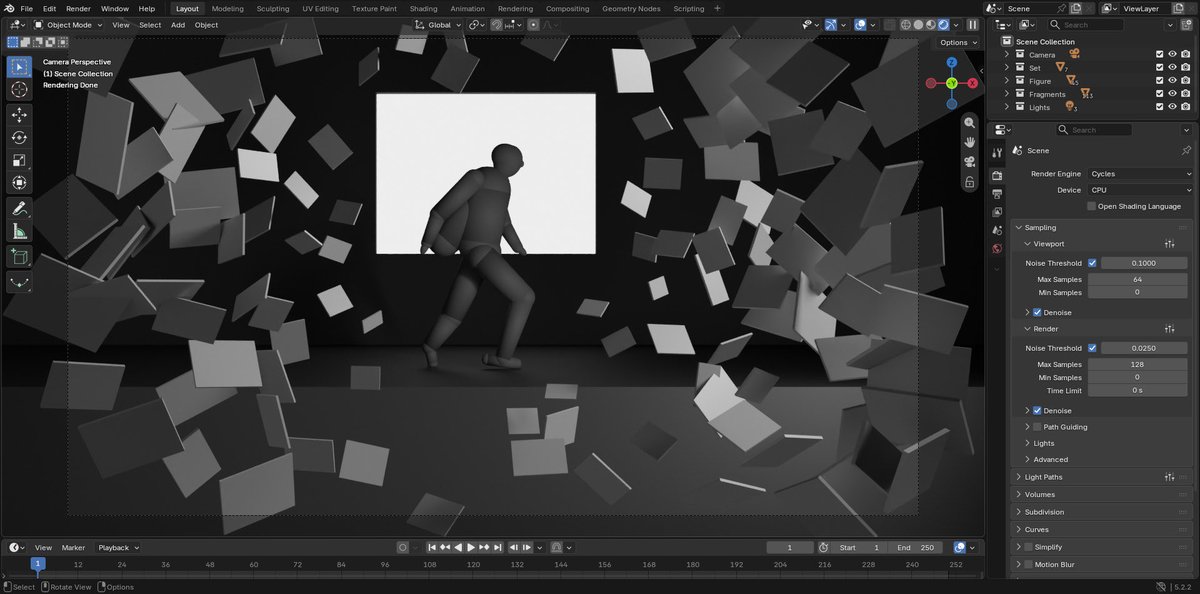Open the Object Mode dropdown
This screenshot has height=594, width=1200.
67,24
